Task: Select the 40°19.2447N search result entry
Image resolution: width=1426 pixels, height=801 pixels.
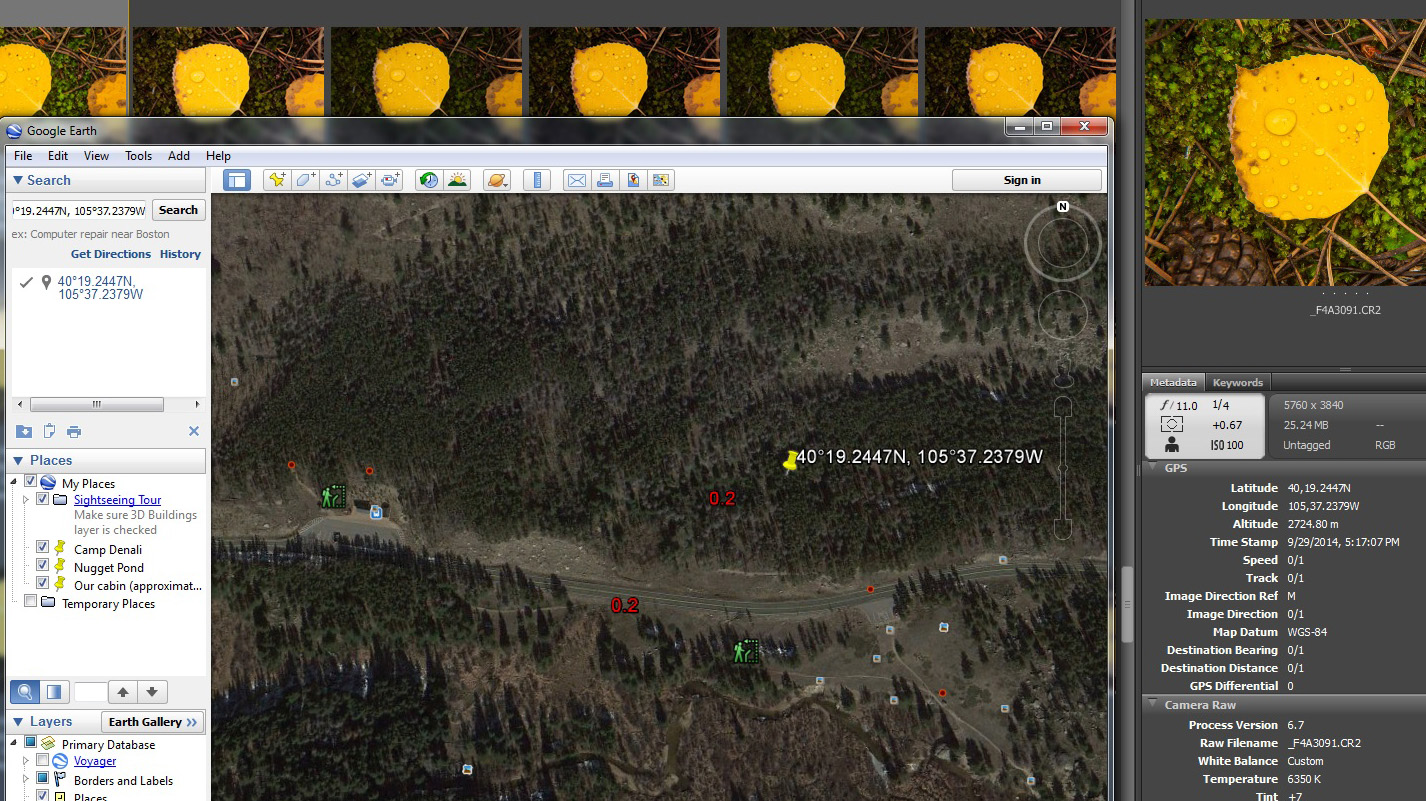Action: (x=100, y=288)
